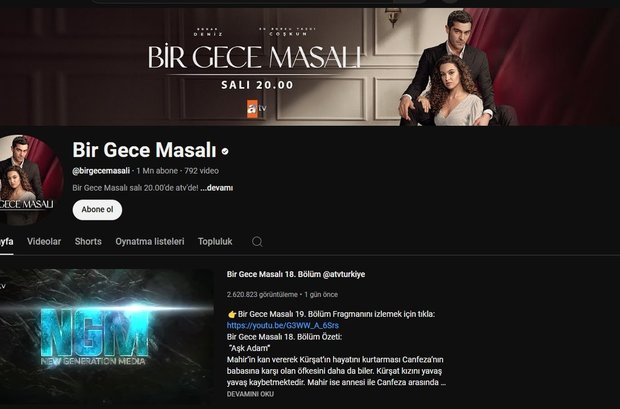
Task: Click the NGM logo video thumbnail
Action: [106, 336]
